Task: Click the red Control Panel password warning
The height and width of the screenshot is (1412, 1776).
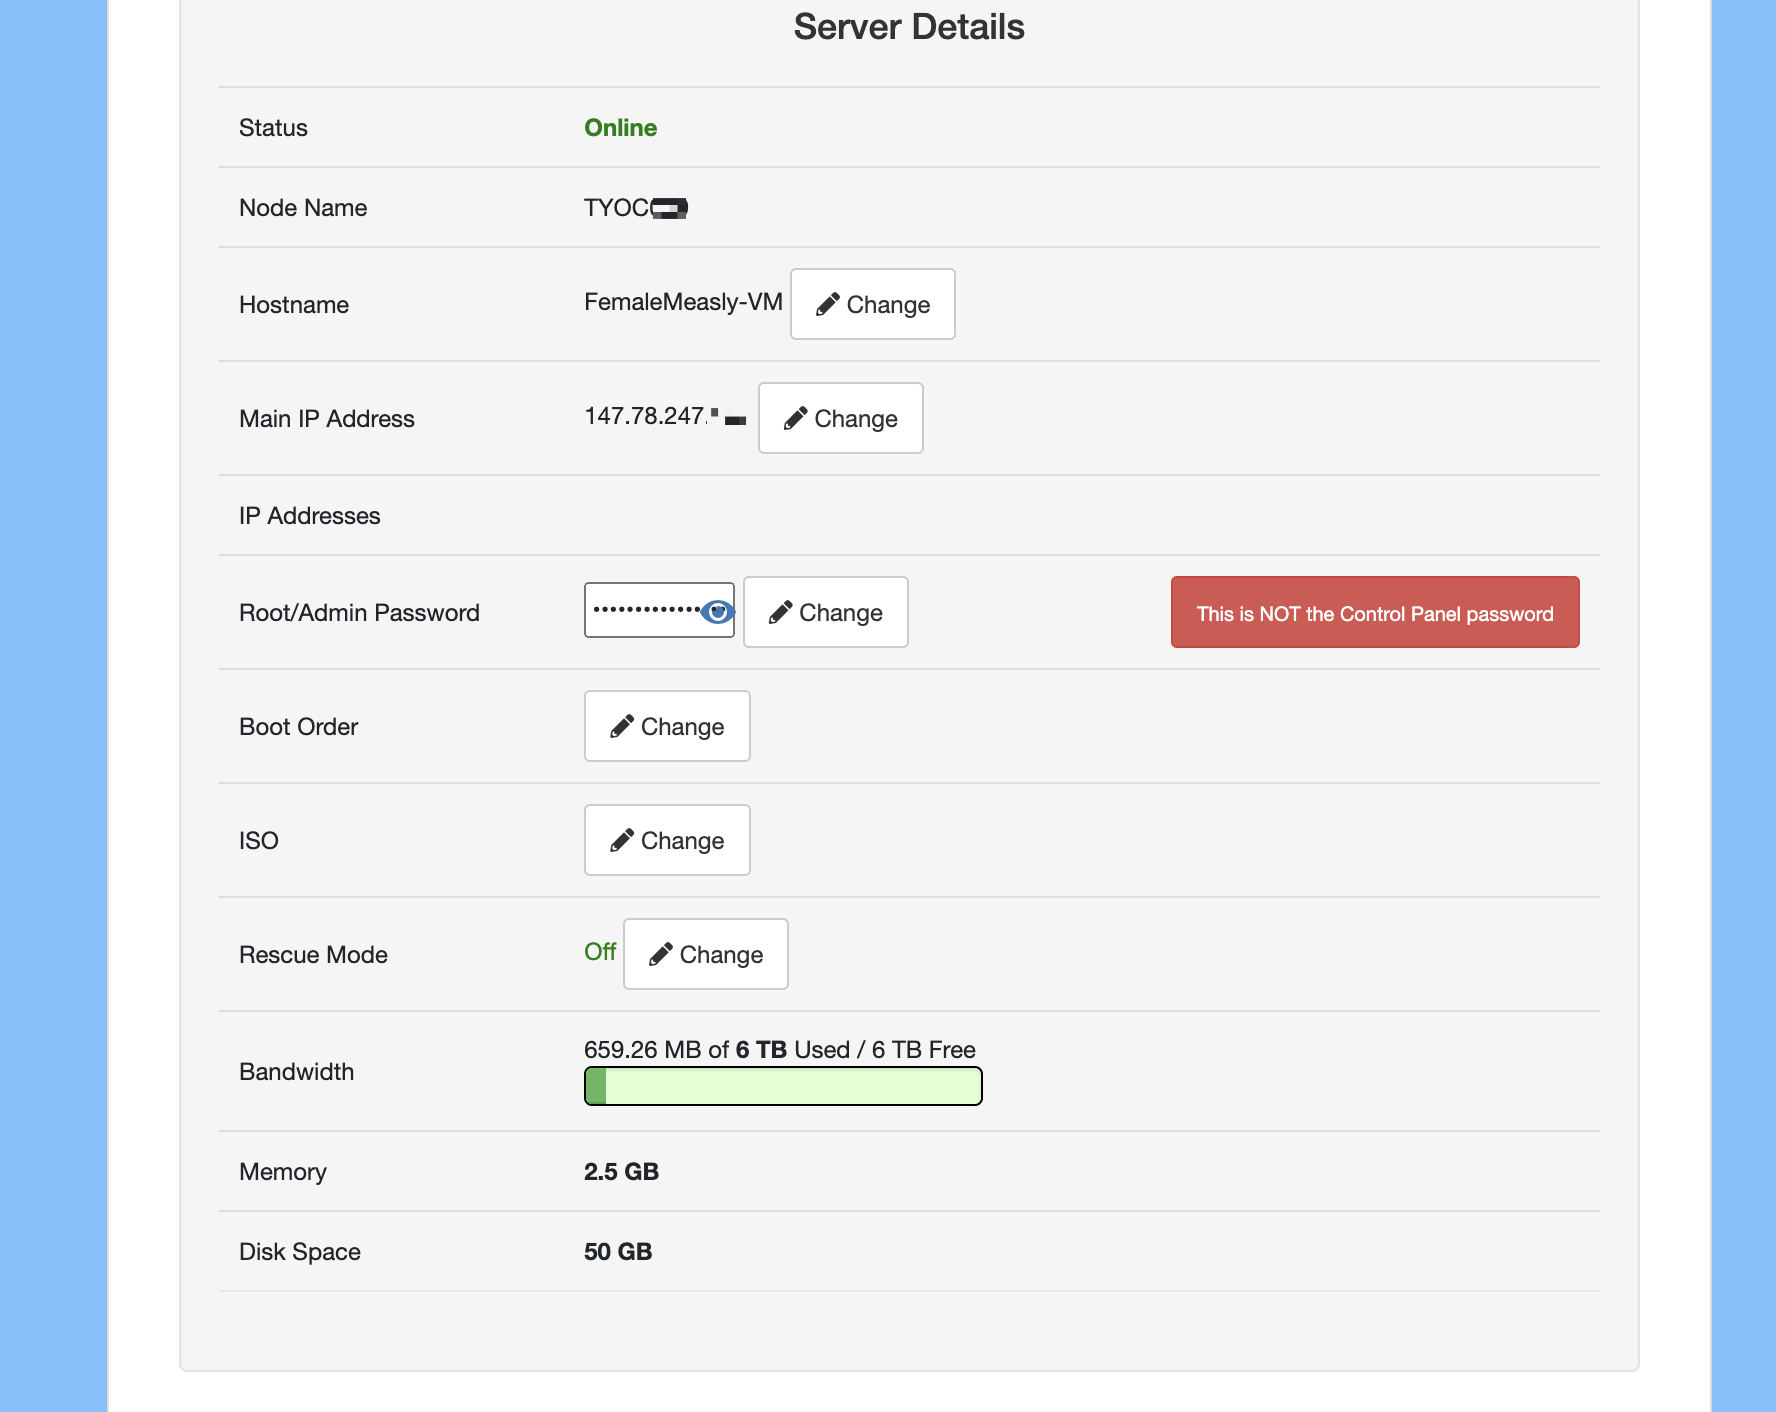Action: pyautogui.click(x=1375, y=612)
